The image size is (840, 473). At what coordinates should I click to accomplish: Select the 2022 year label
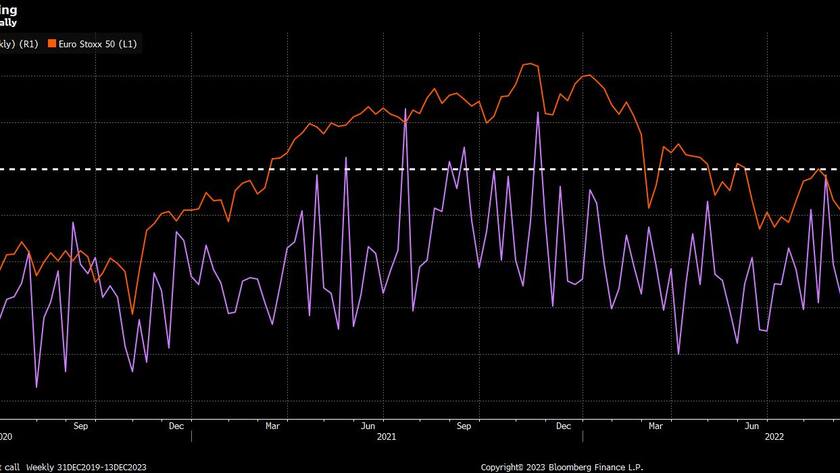(774, 437)
